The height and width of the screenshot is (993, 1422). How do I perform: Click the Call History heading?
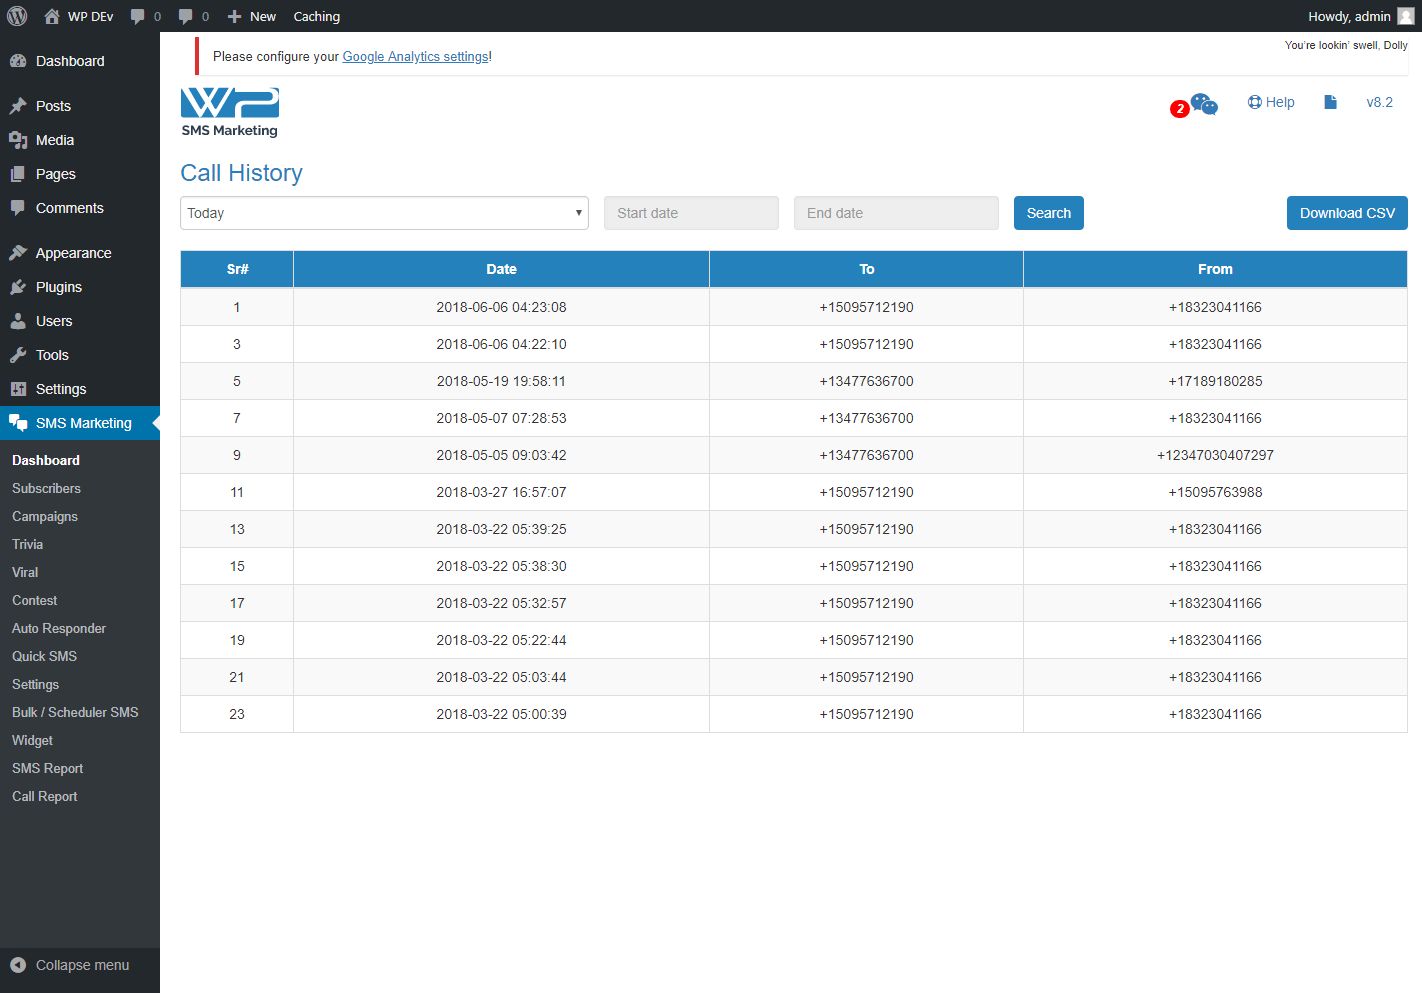tap(241, 173)
